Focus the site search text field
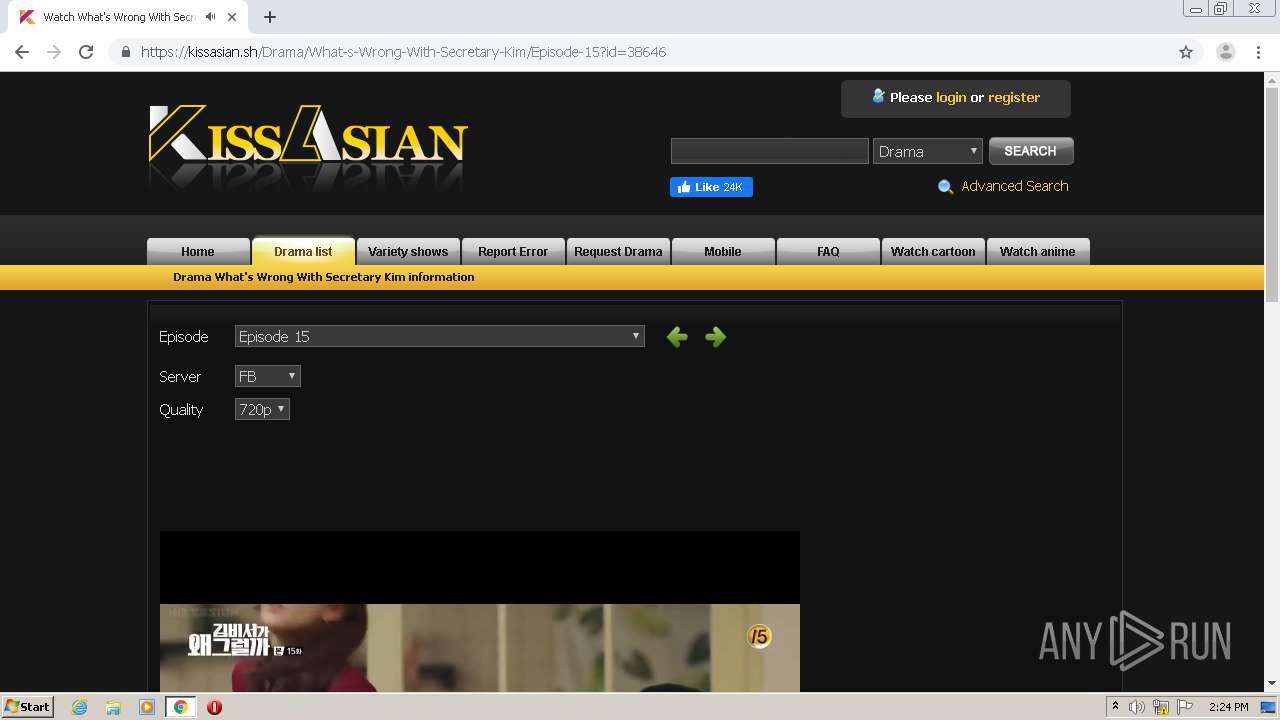 pos(769,151)
